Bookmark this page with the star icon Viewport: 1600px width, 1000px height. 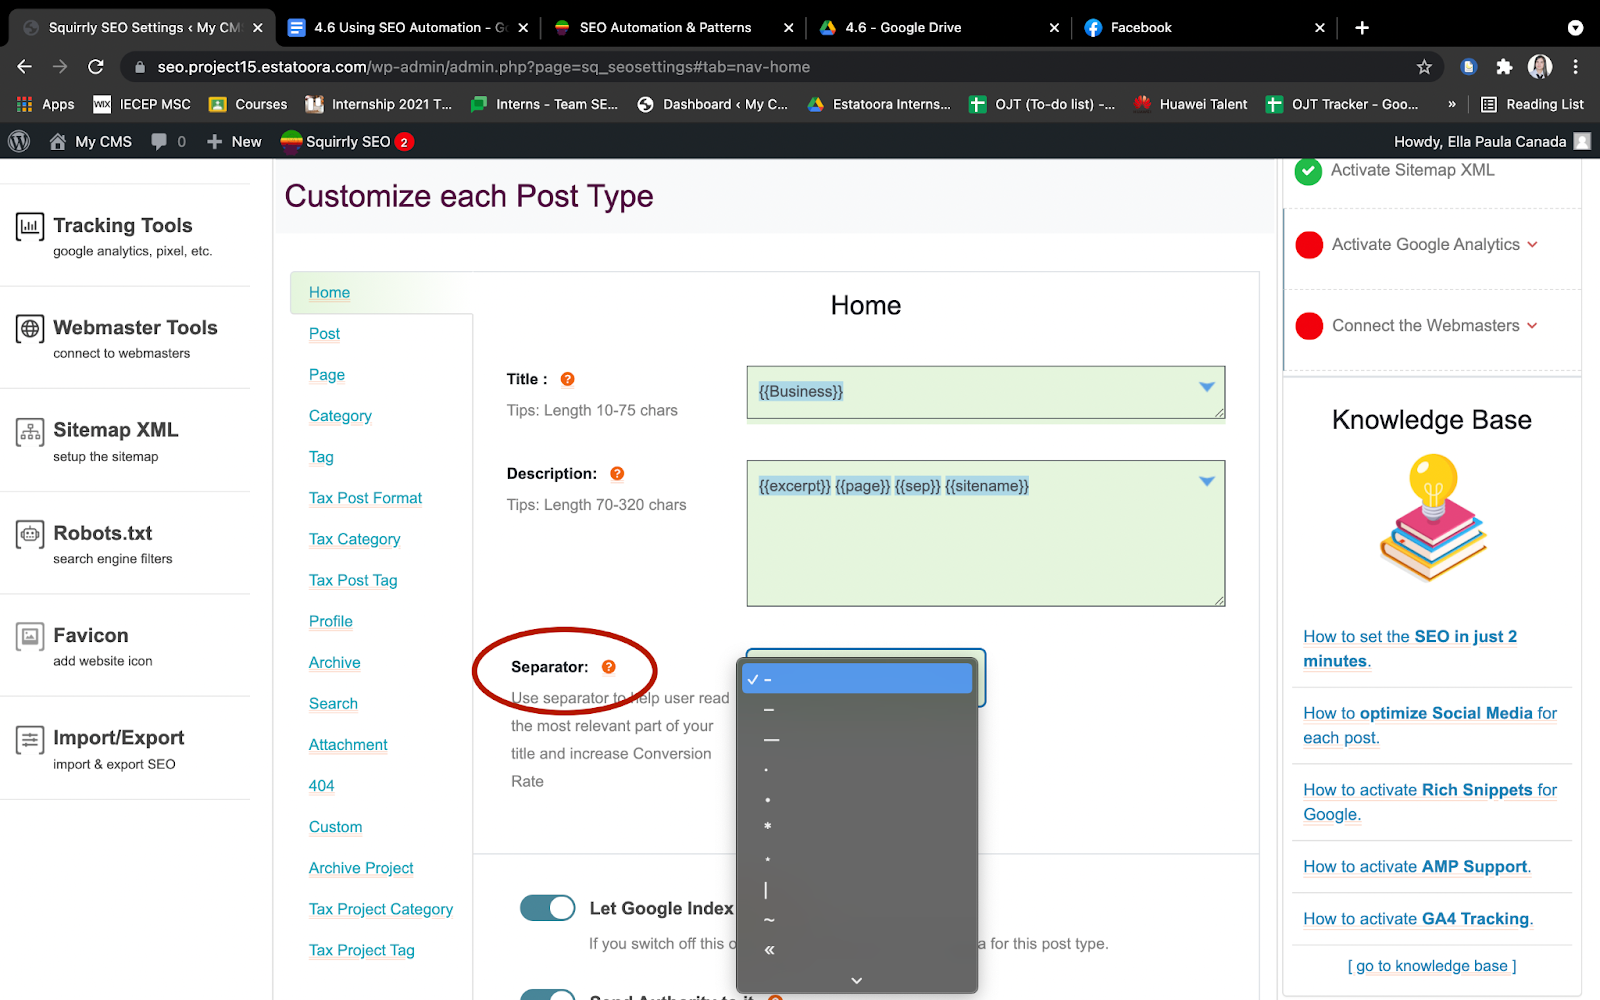[1424, 67]
